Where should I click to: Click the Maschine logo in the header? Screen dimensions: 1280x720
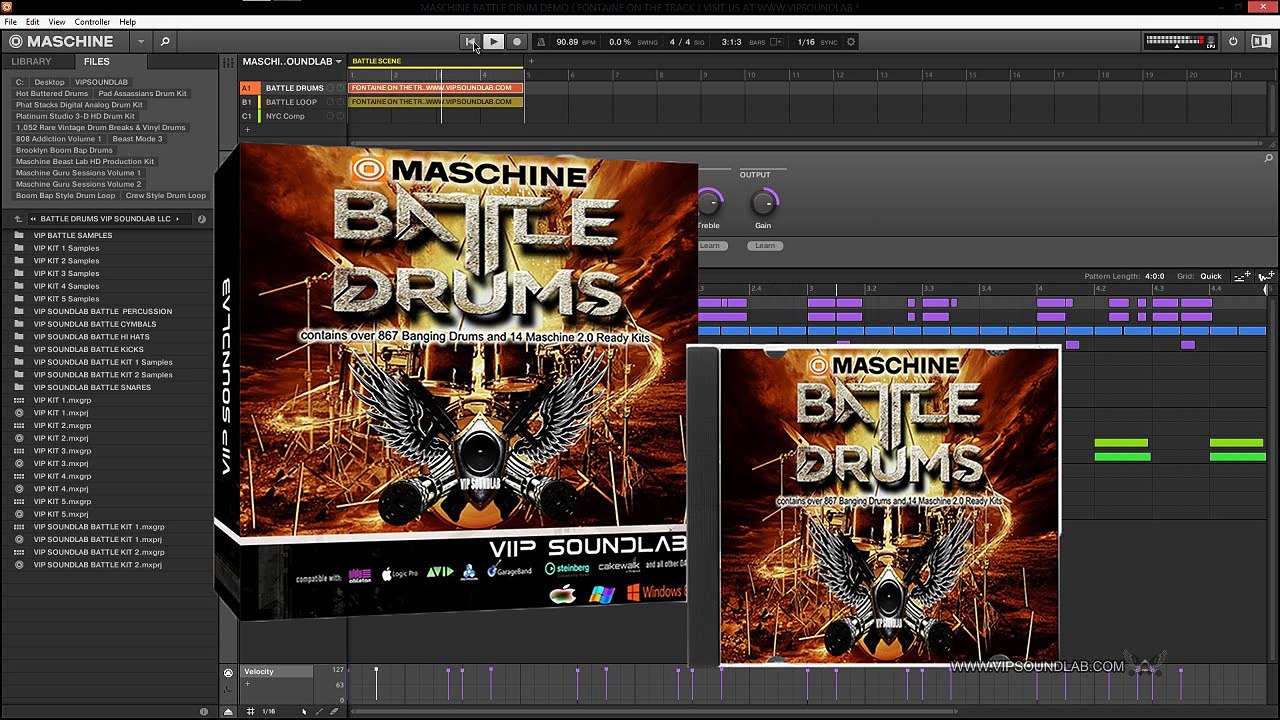click(62, 42)
